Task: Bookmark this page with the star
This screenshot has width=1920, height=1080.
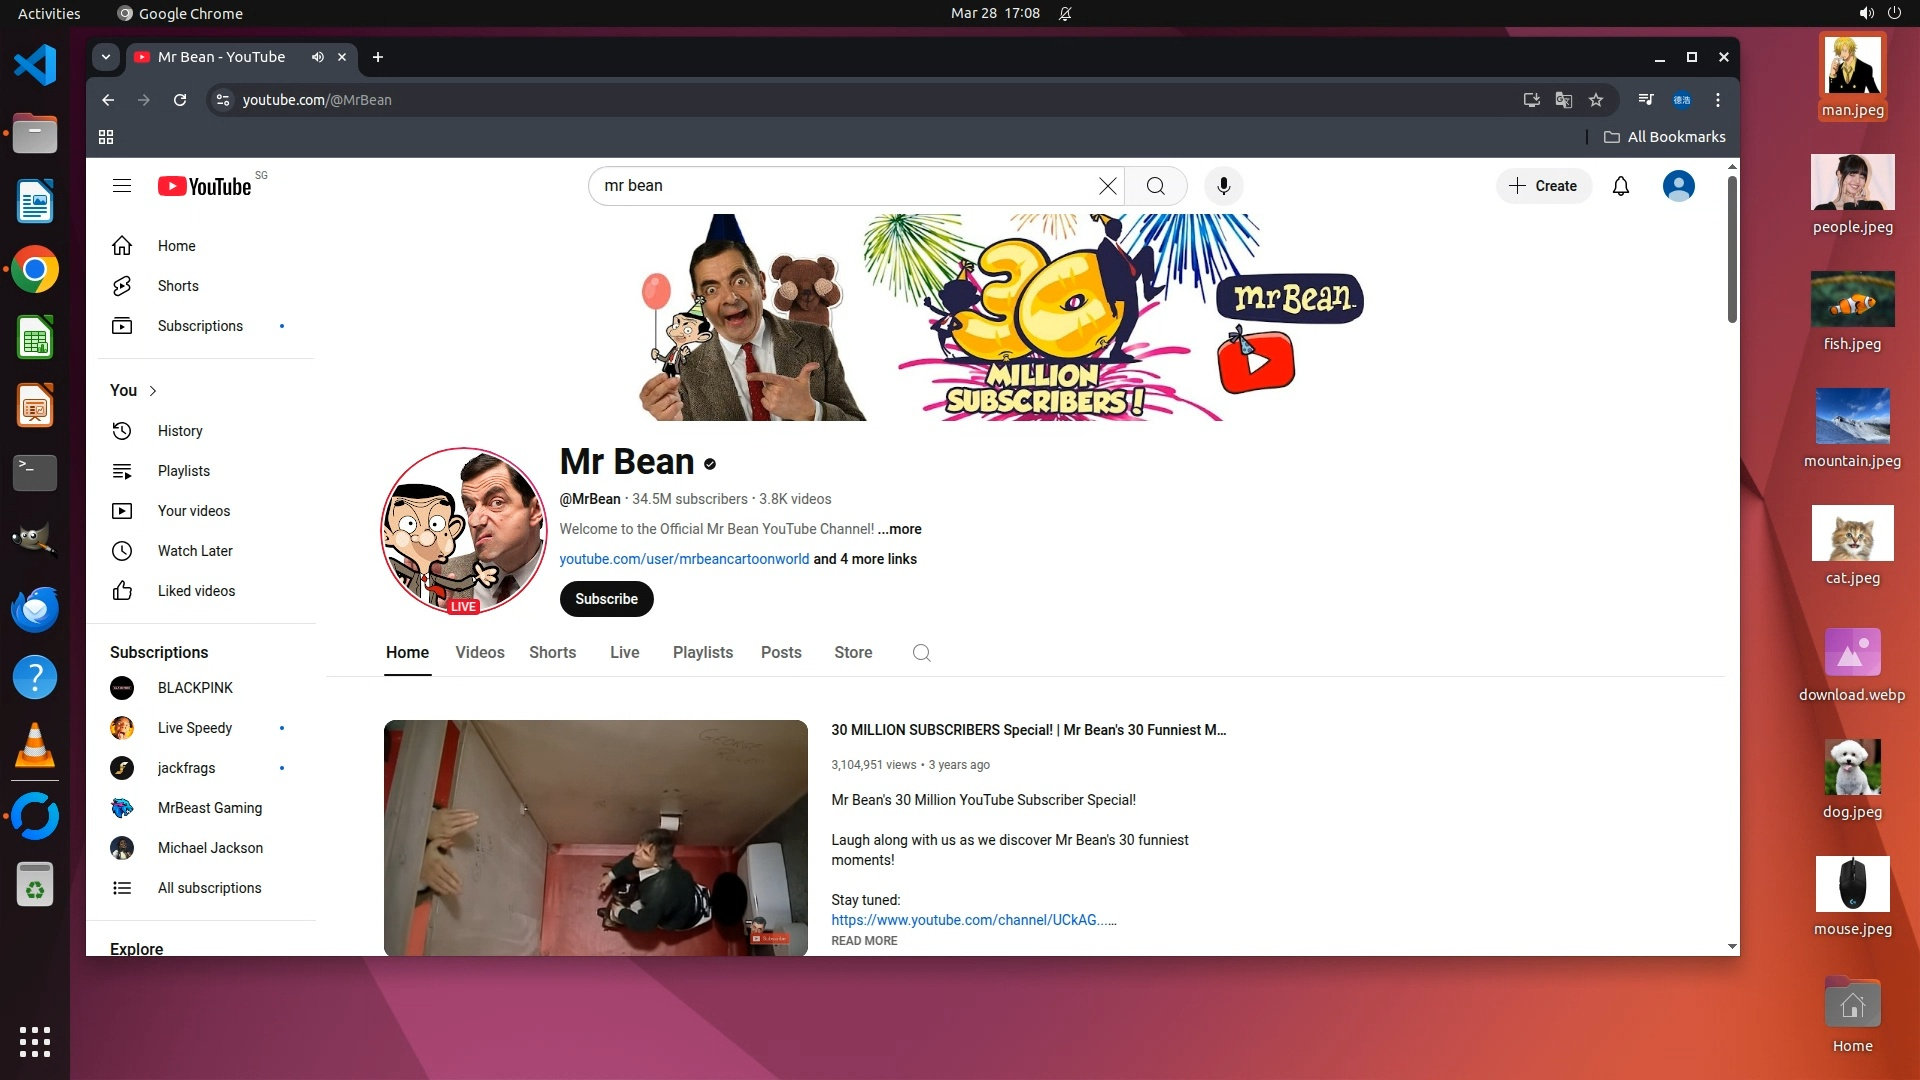Action: coord(1596,100)
